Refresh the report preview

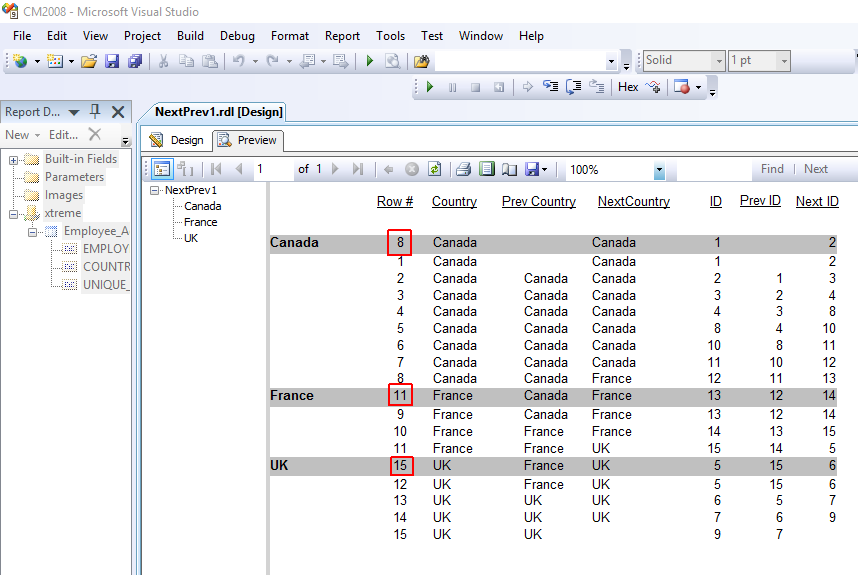(x=434, y=169)
